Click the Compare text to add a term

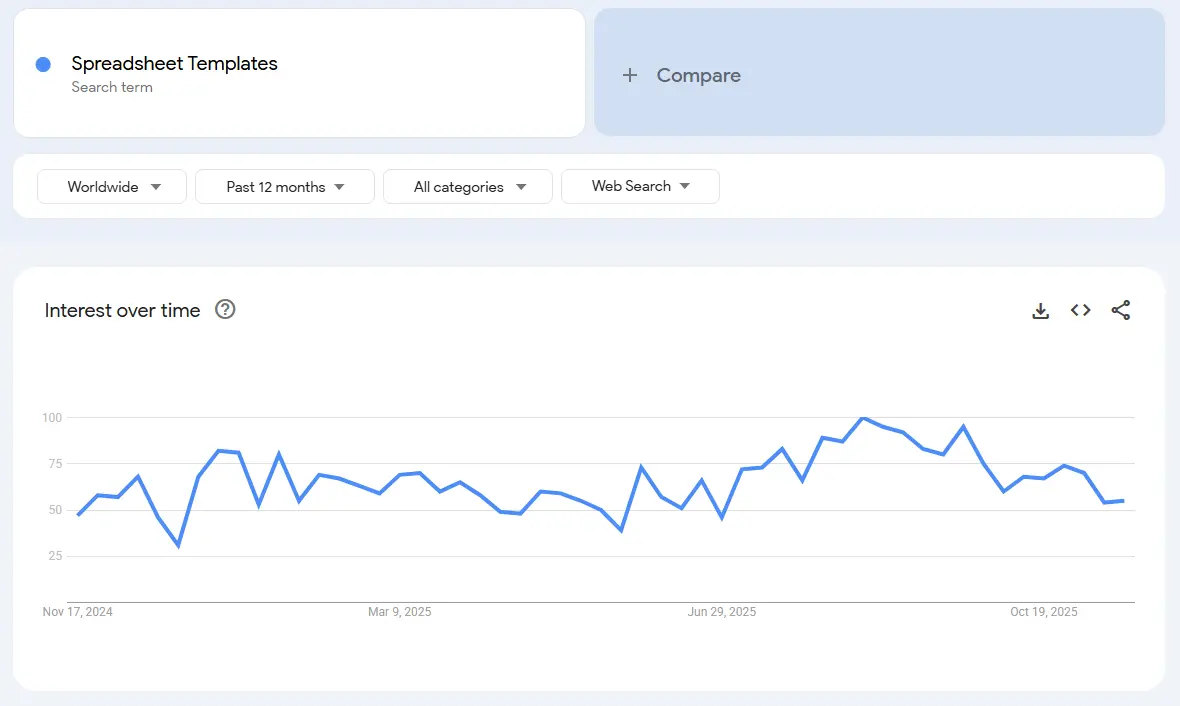tap(698, 75)
